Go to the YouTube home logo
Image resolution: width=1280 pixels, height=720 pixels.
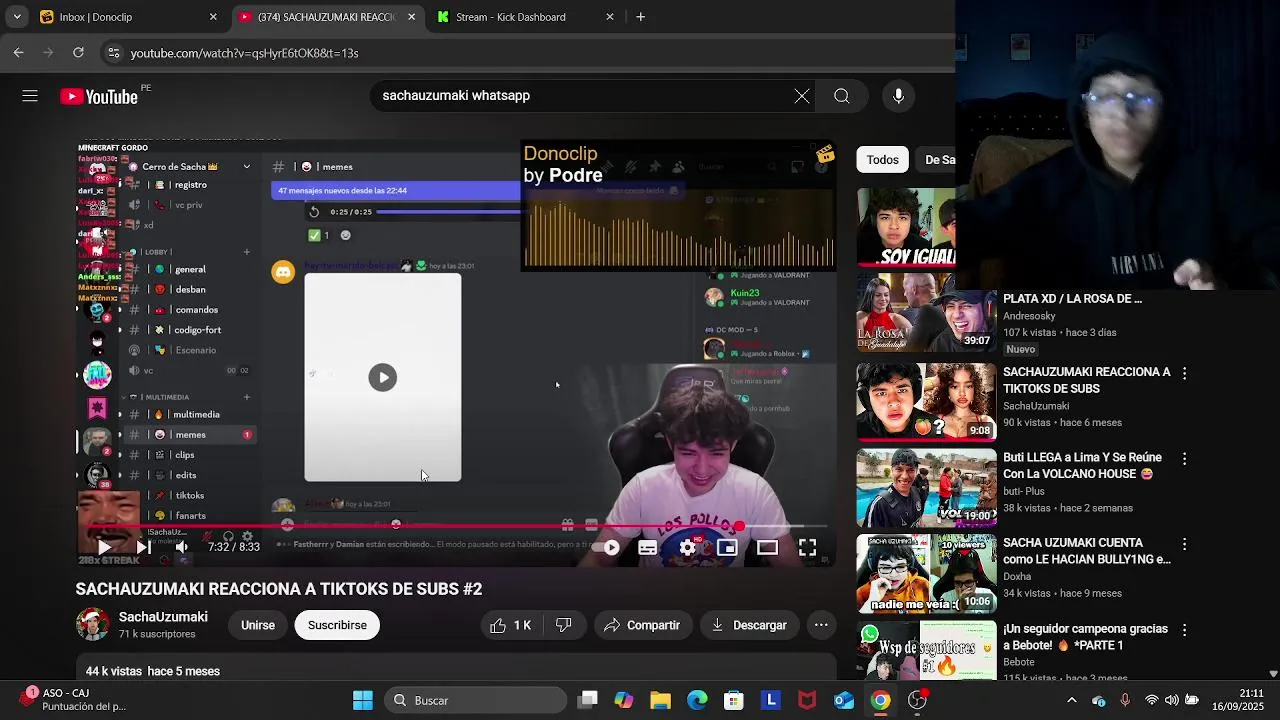(98, 96)
